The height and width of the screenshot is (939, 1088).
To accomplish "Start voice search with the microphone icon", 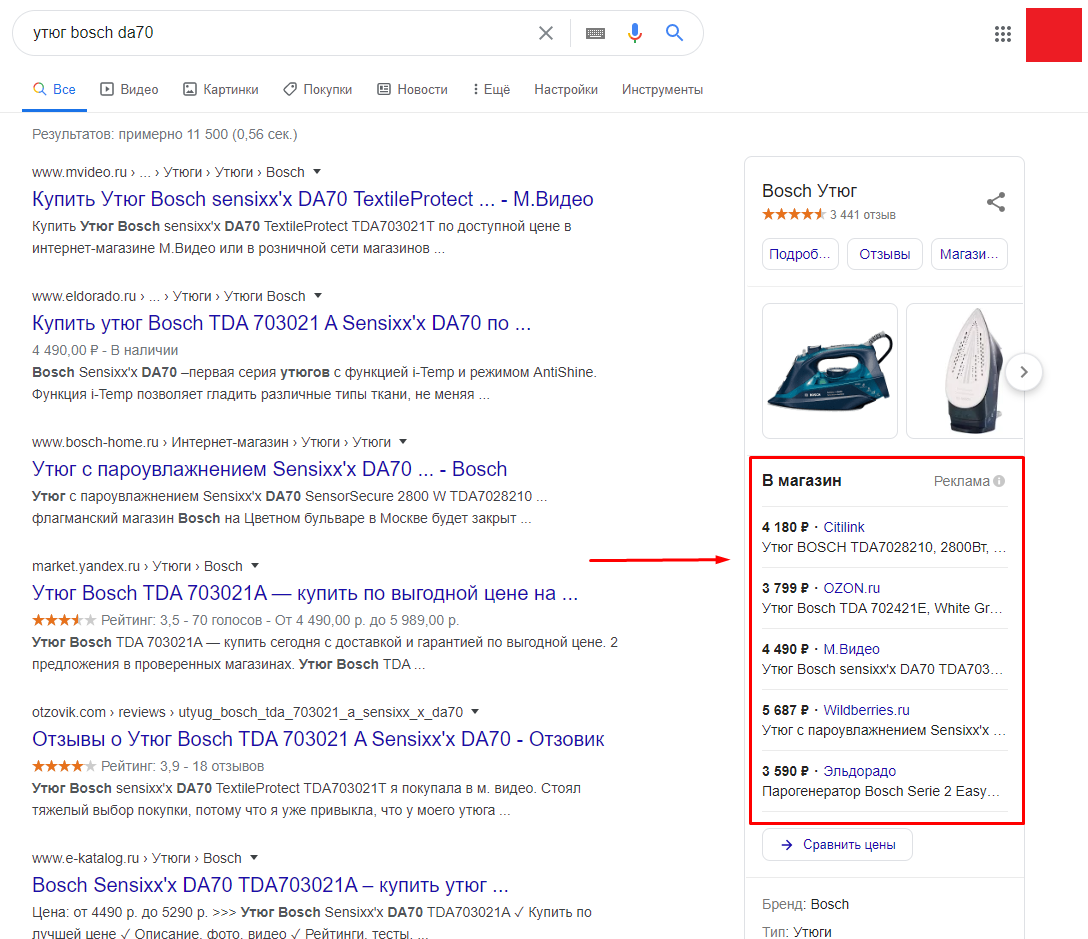I will 634,33.
